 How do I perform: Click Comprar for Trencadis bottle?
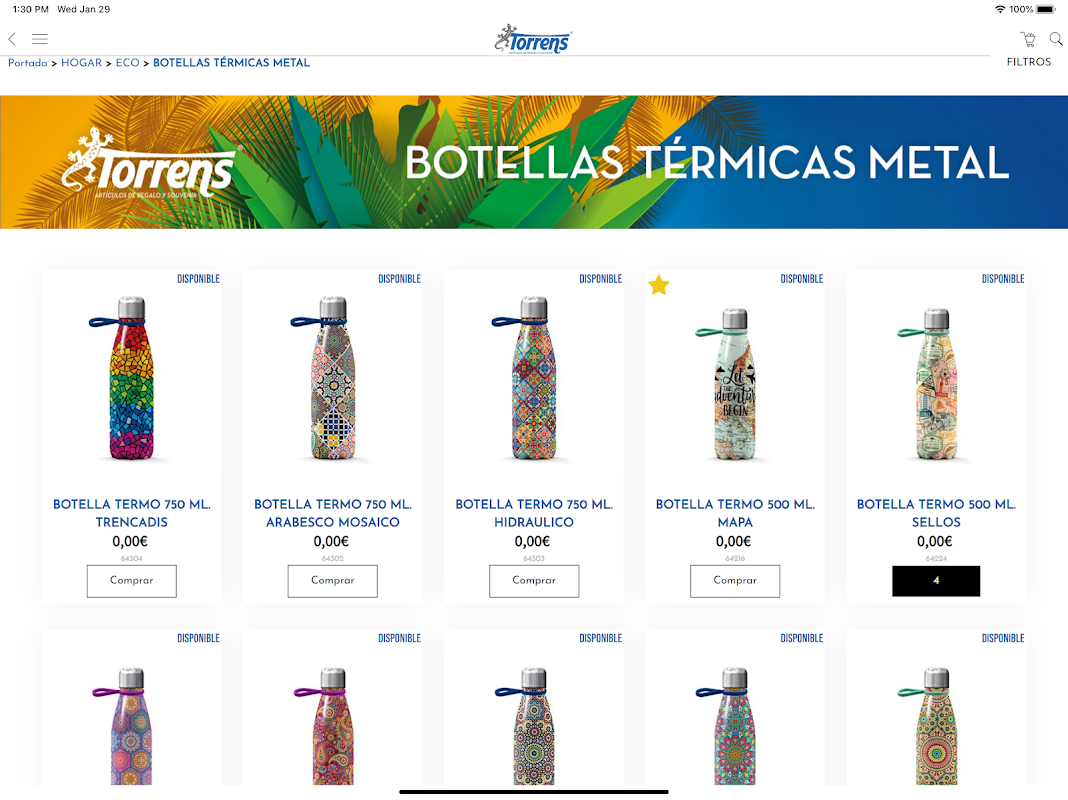click(131, 581)
